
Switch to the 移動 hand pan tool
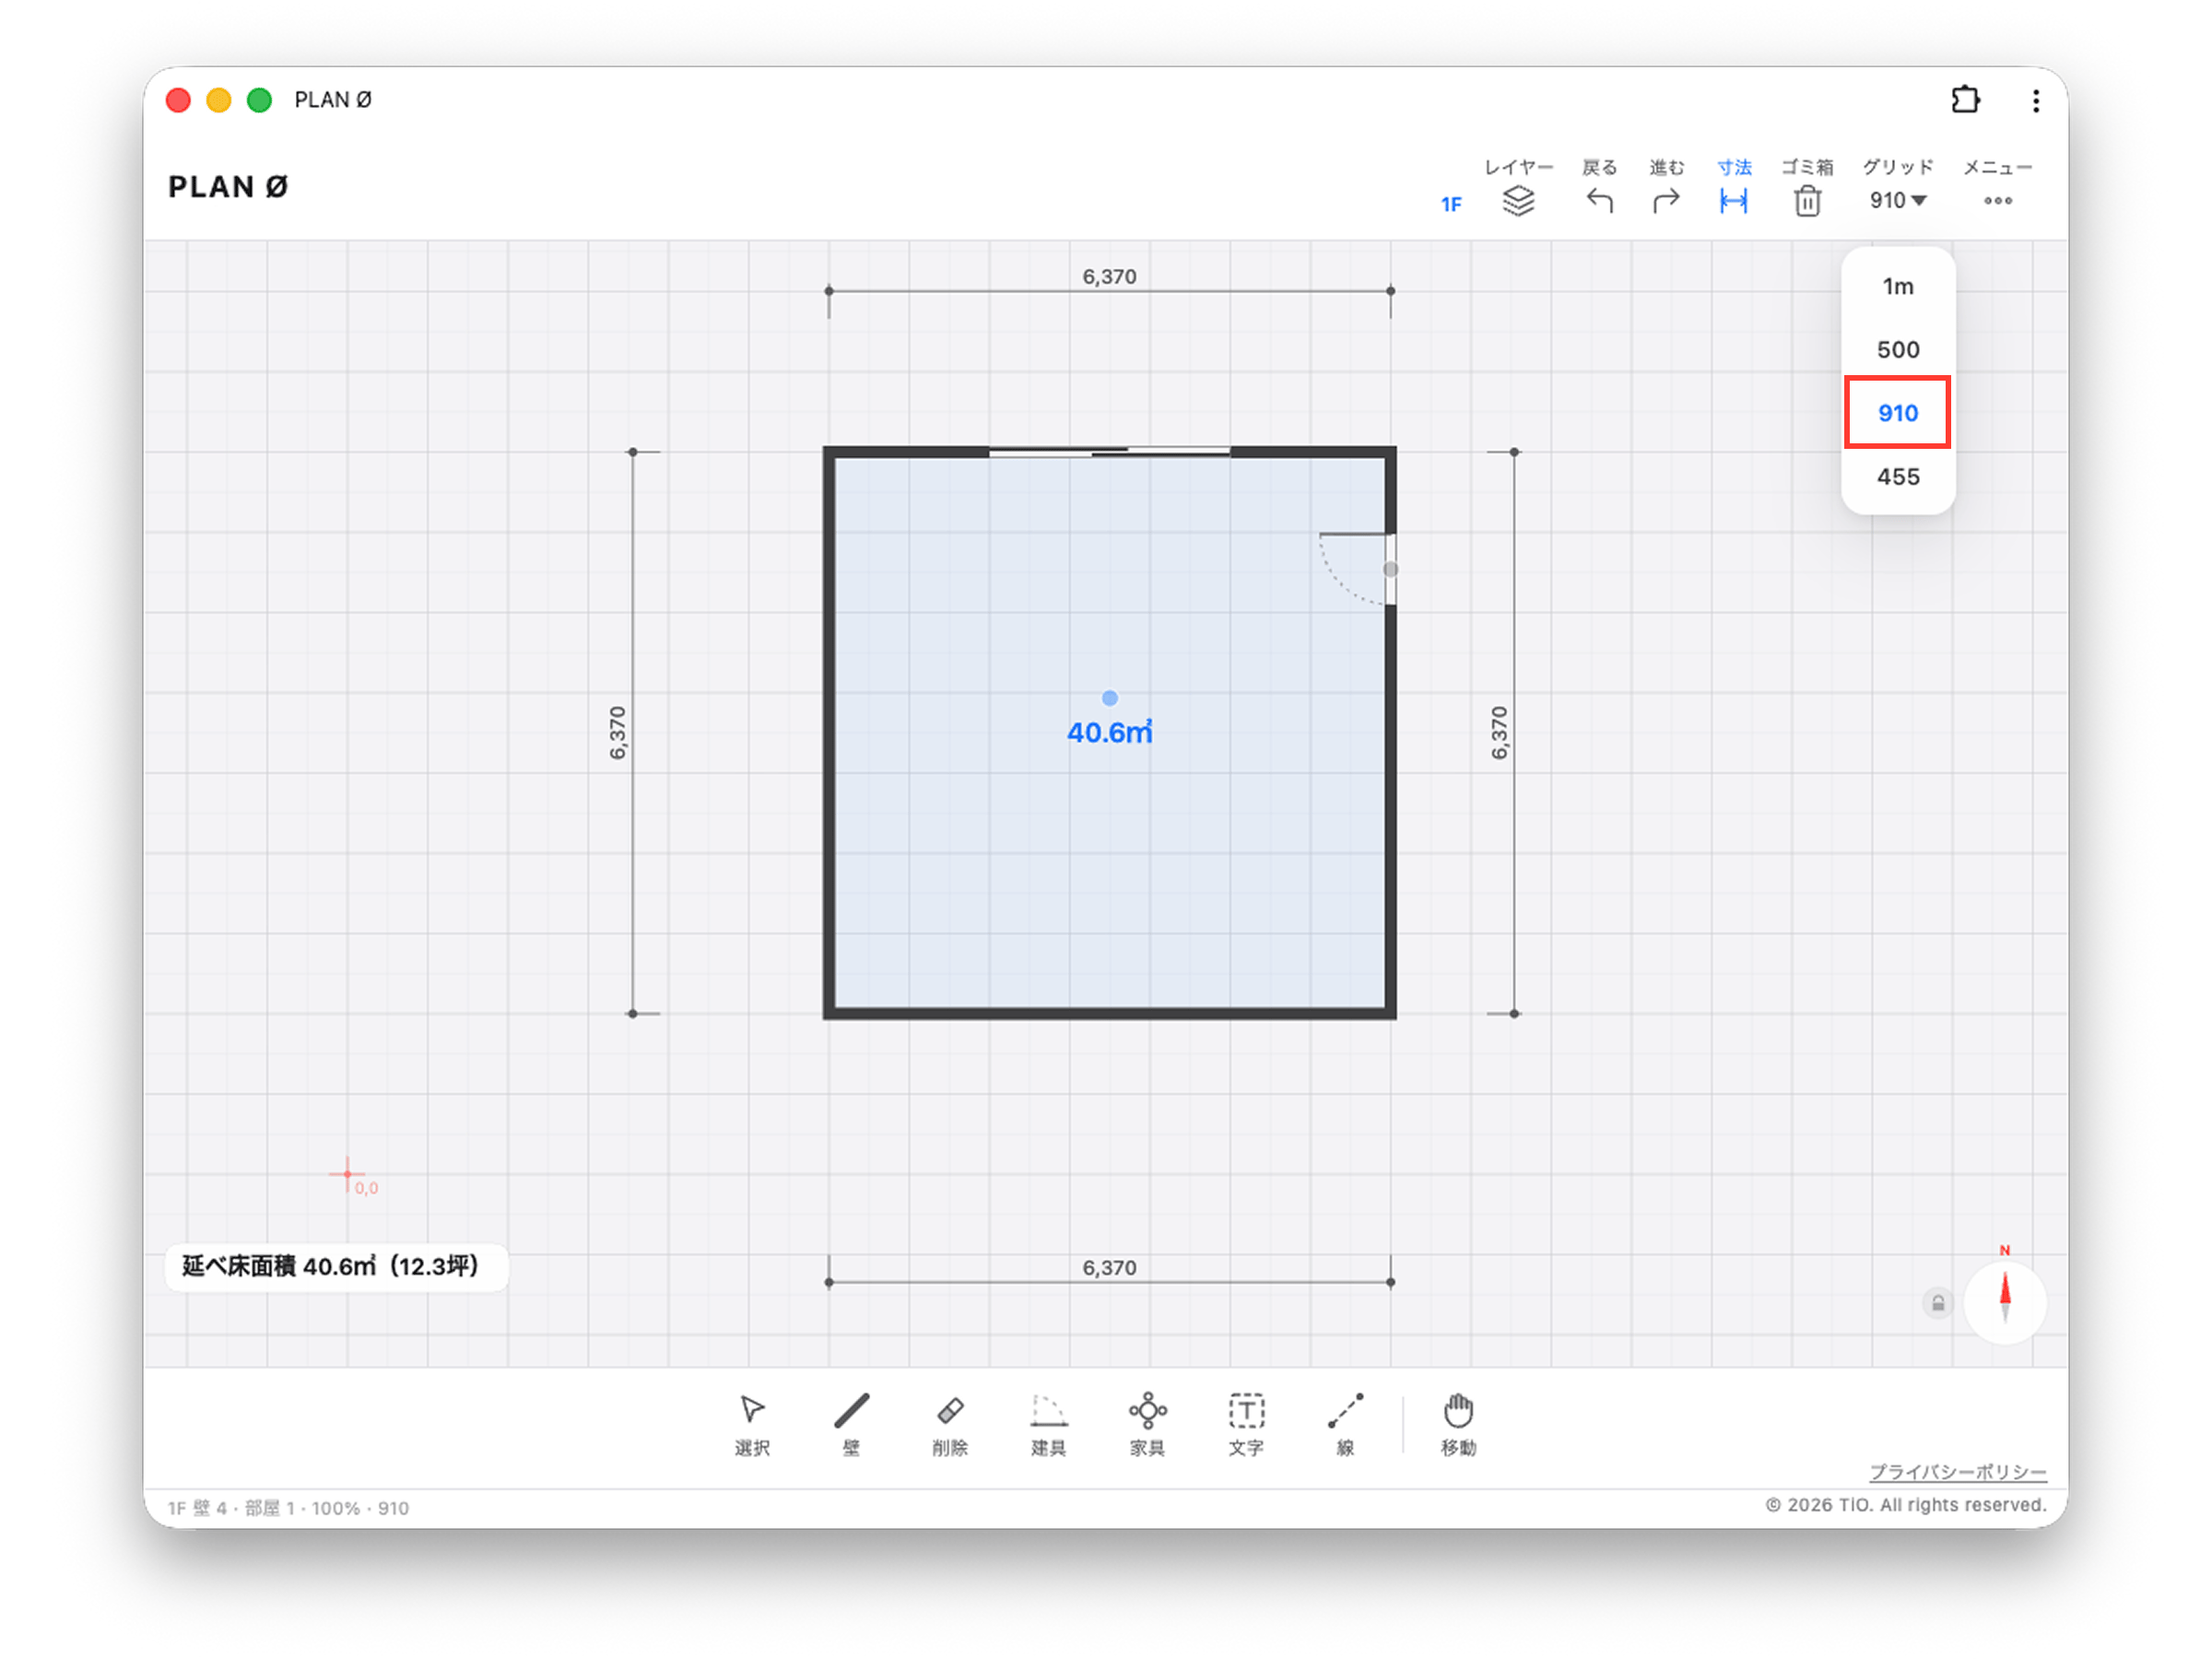tap(1458, 1424)
